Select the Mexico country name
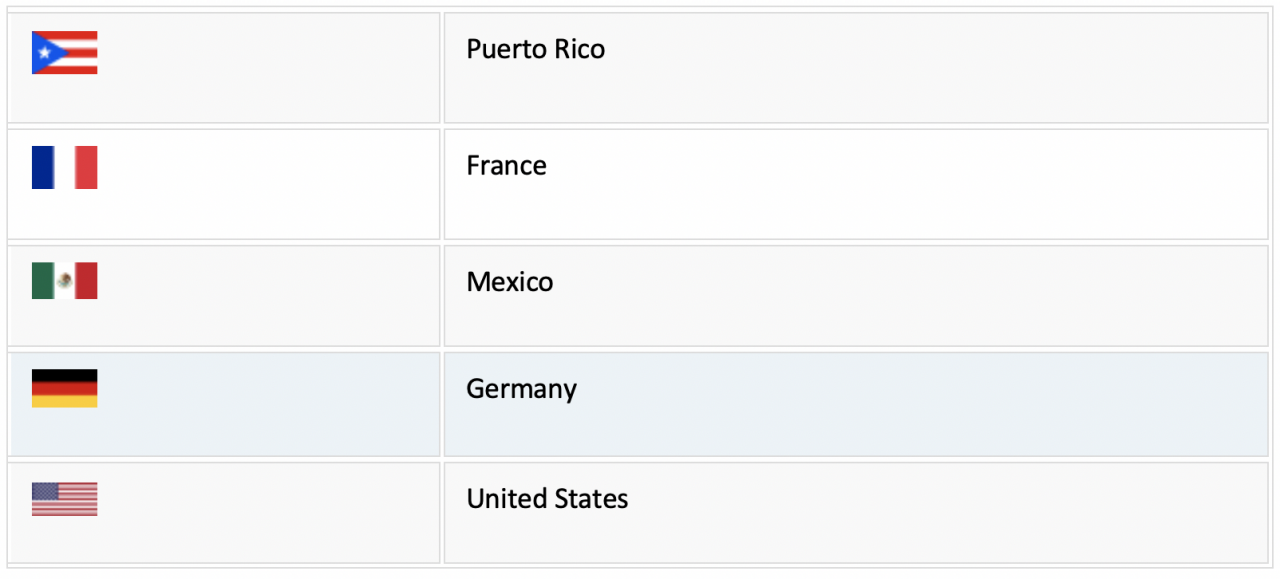The height and width of the screenshot is (579, 1280). tap(509, 281)
